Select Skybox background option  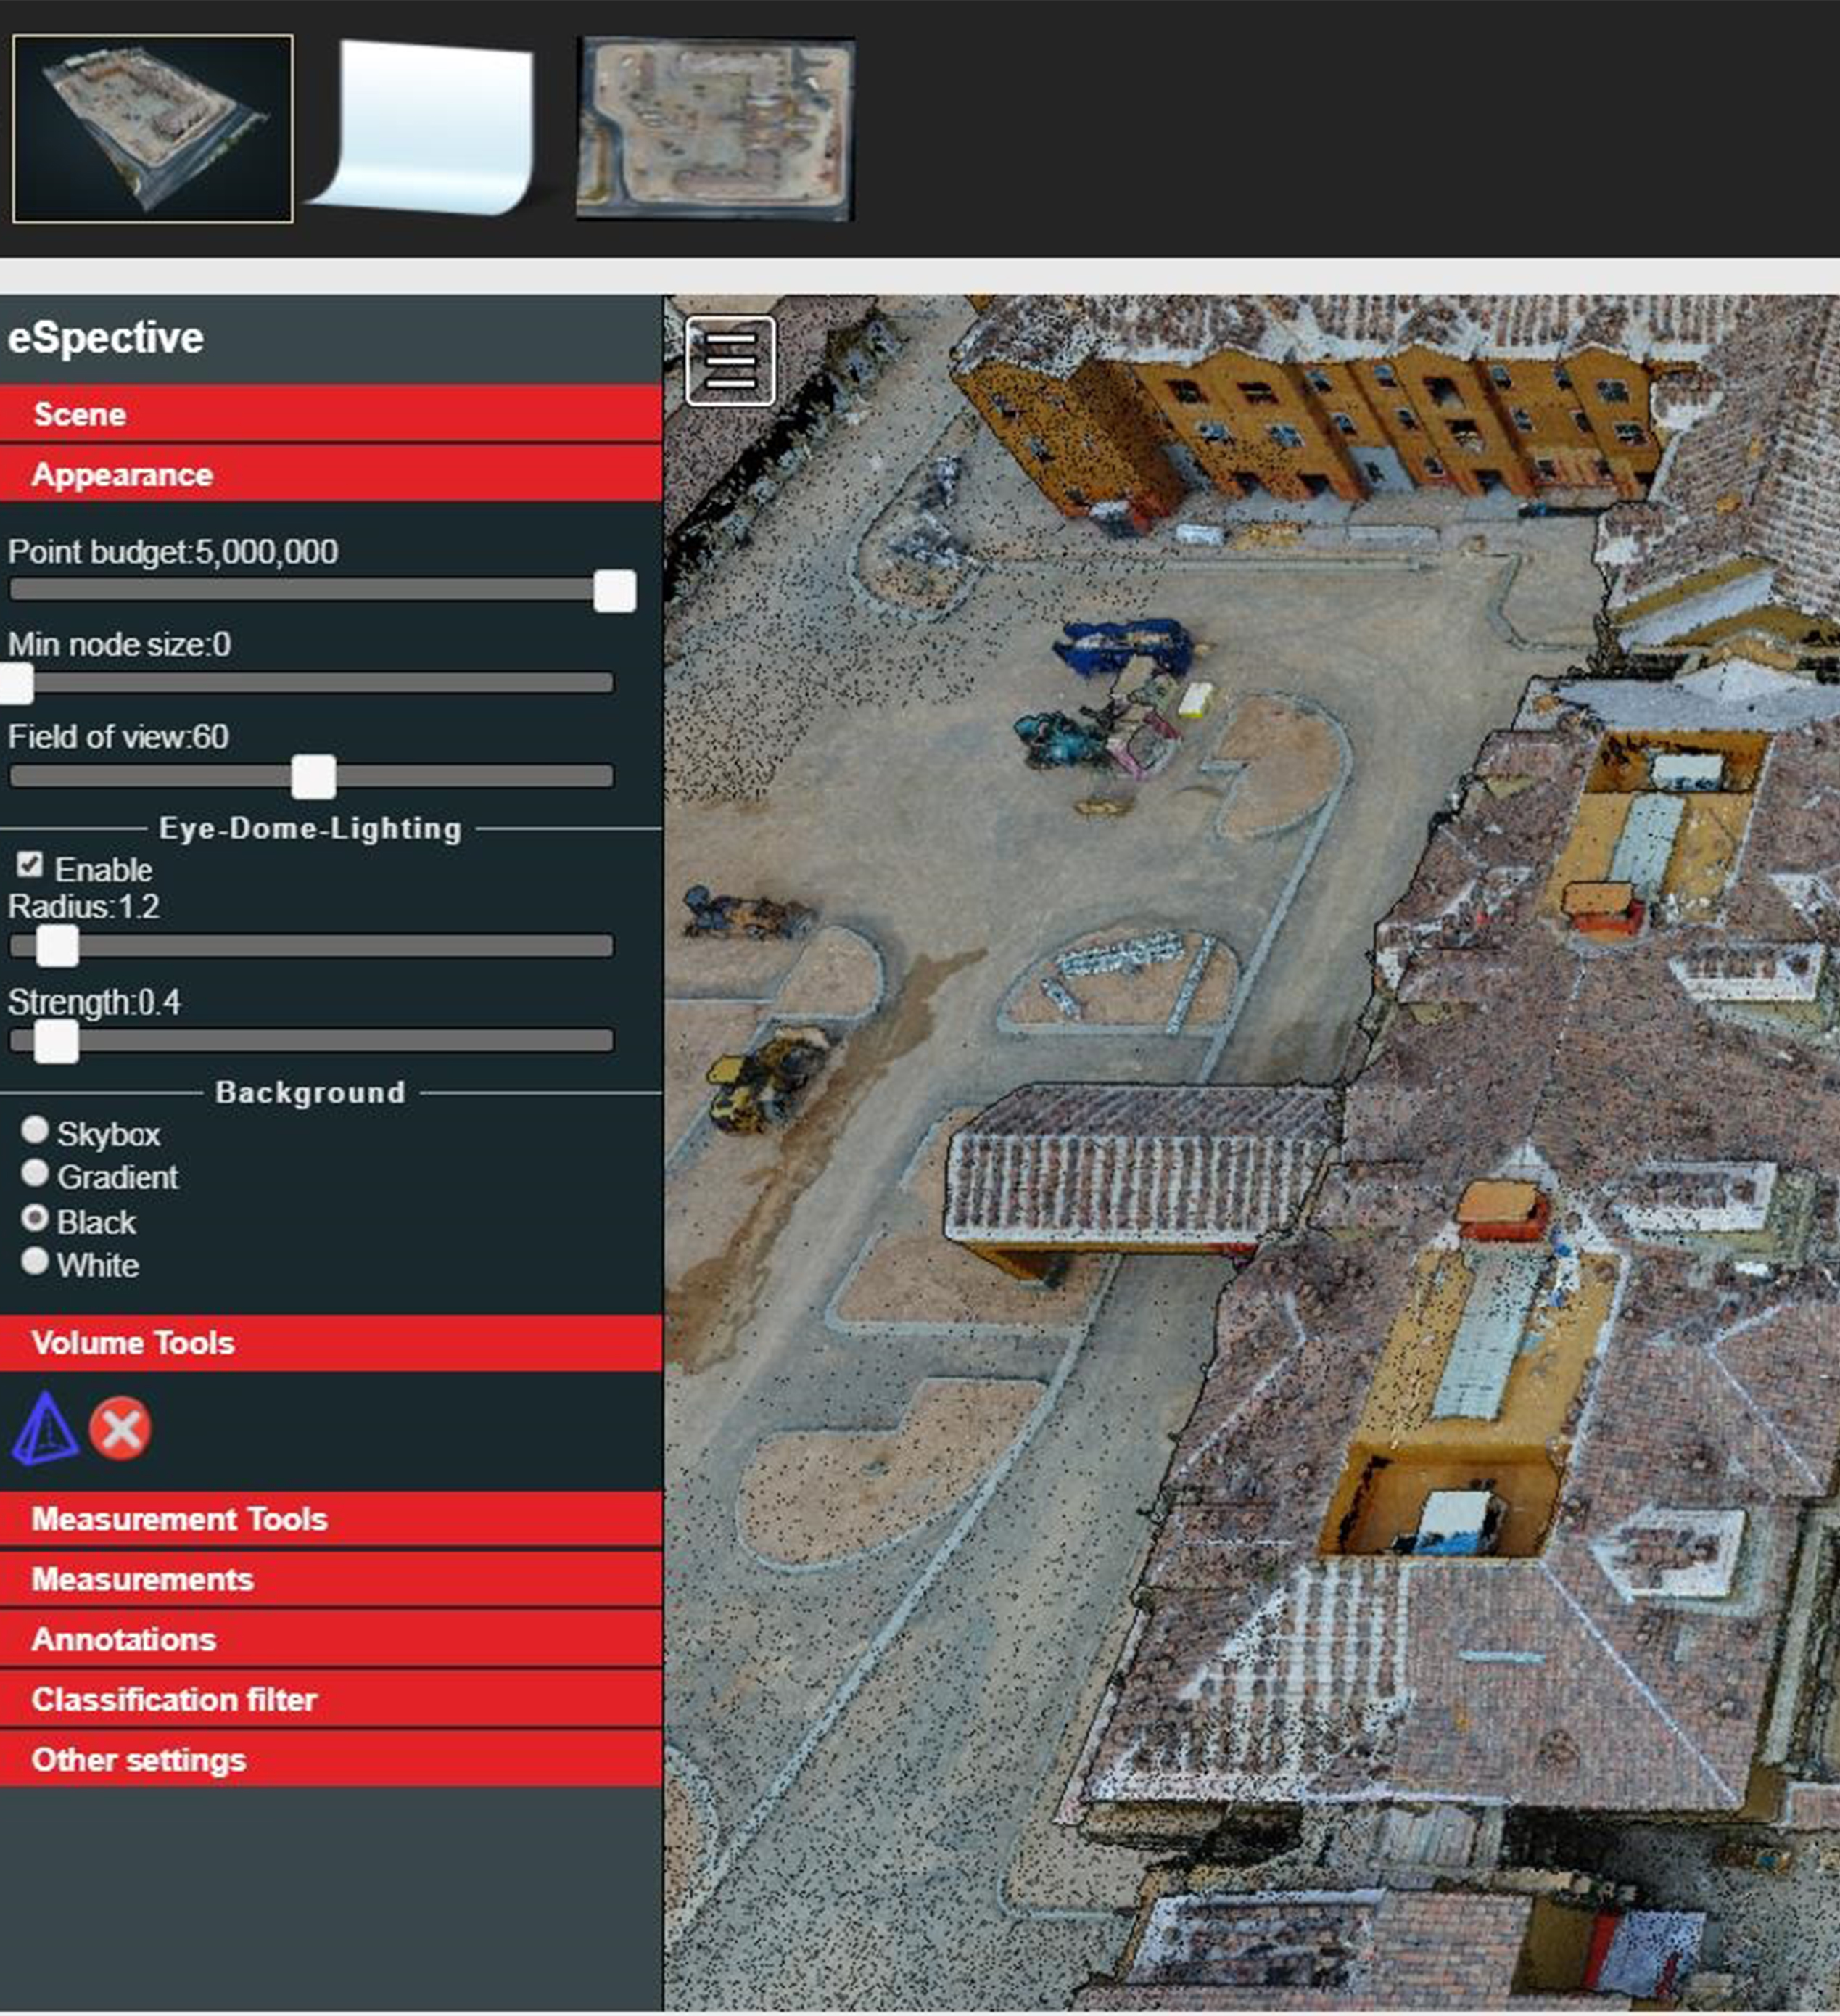(x=35, y=1130)
